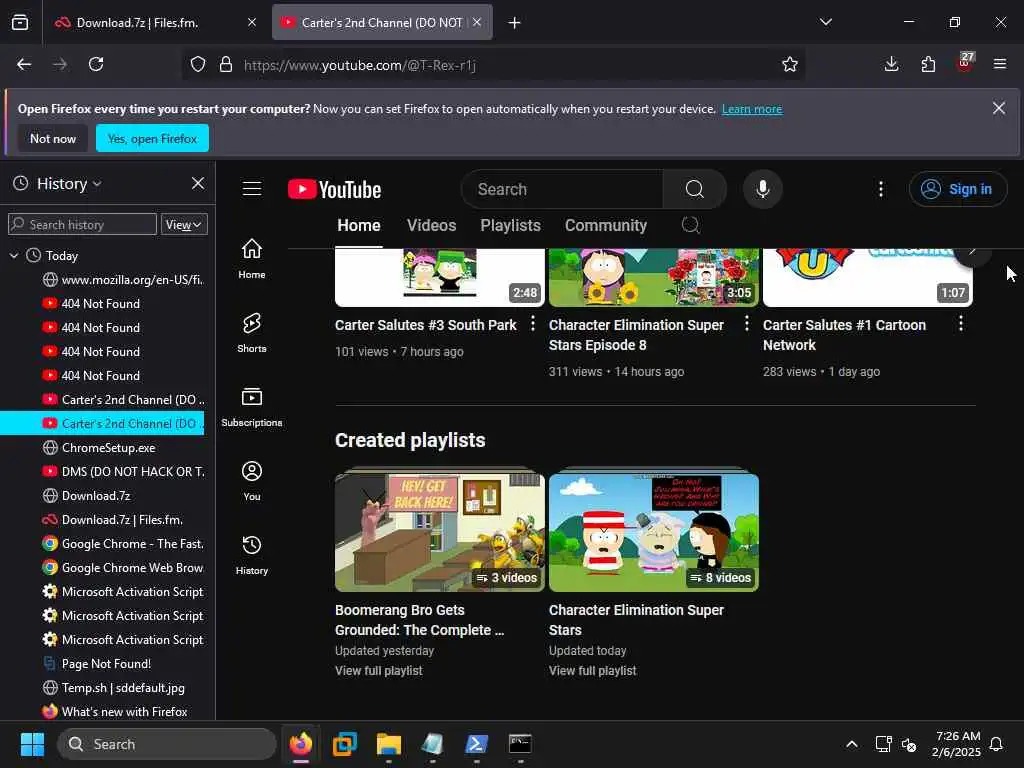Open options for Carter Salutes #1 Cartoon Network

[x=961, y=323]
